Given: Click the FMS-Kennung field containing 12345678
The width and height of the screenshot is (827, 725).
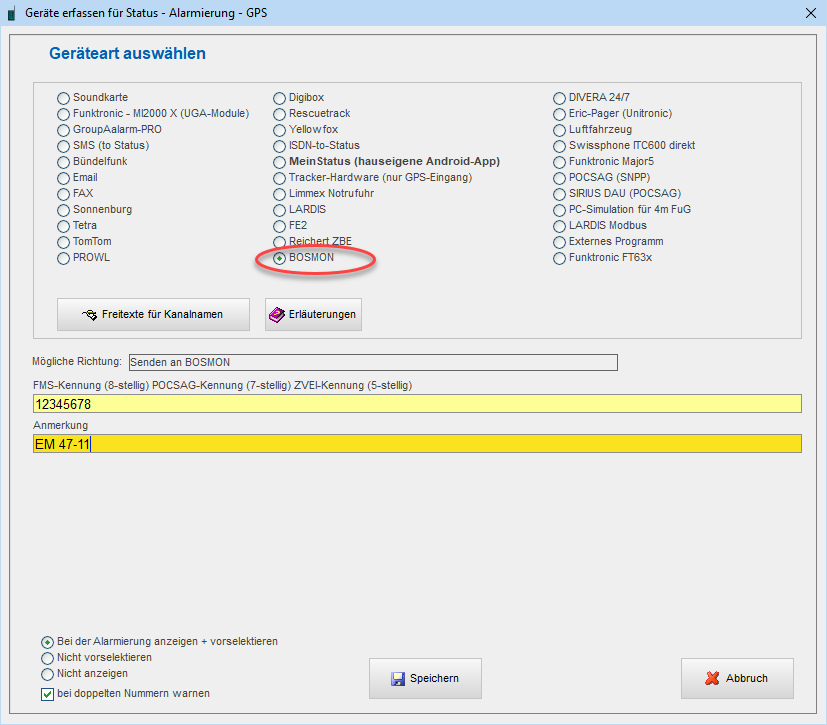Looking at the screenshot, I should (416, 404).
